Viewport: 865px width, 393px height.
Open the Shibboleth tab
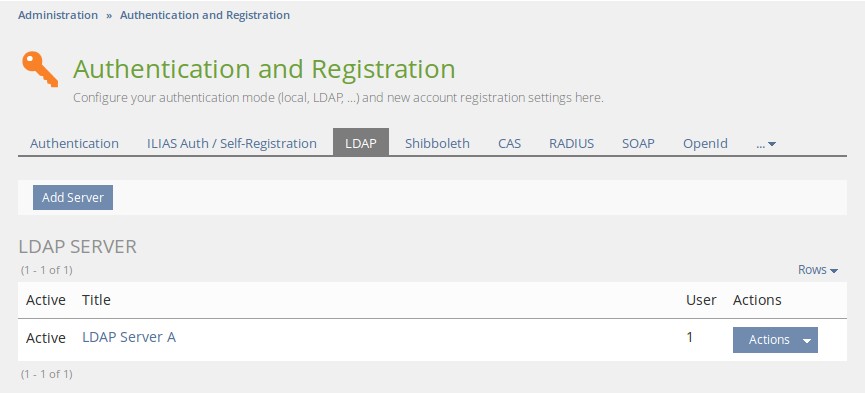(x=437, y=144)
